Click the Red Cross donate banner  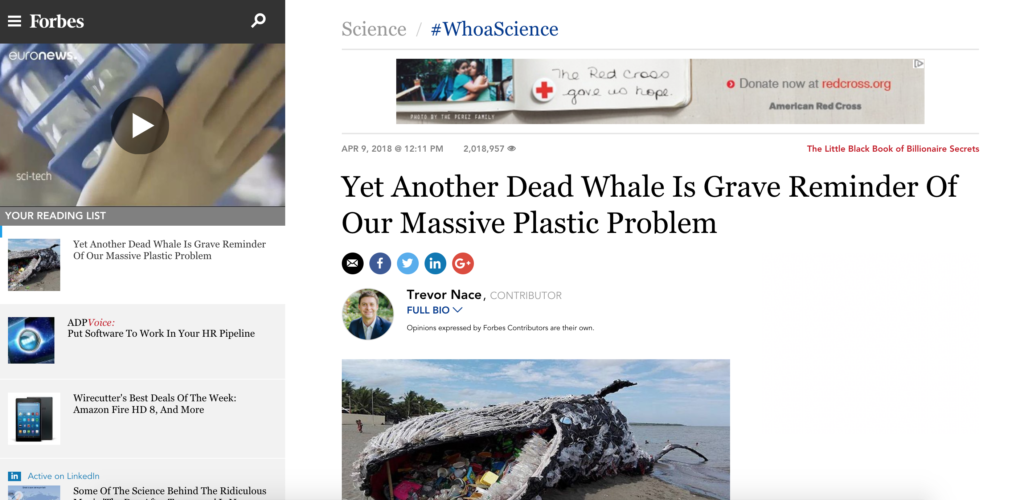(660, 91)
